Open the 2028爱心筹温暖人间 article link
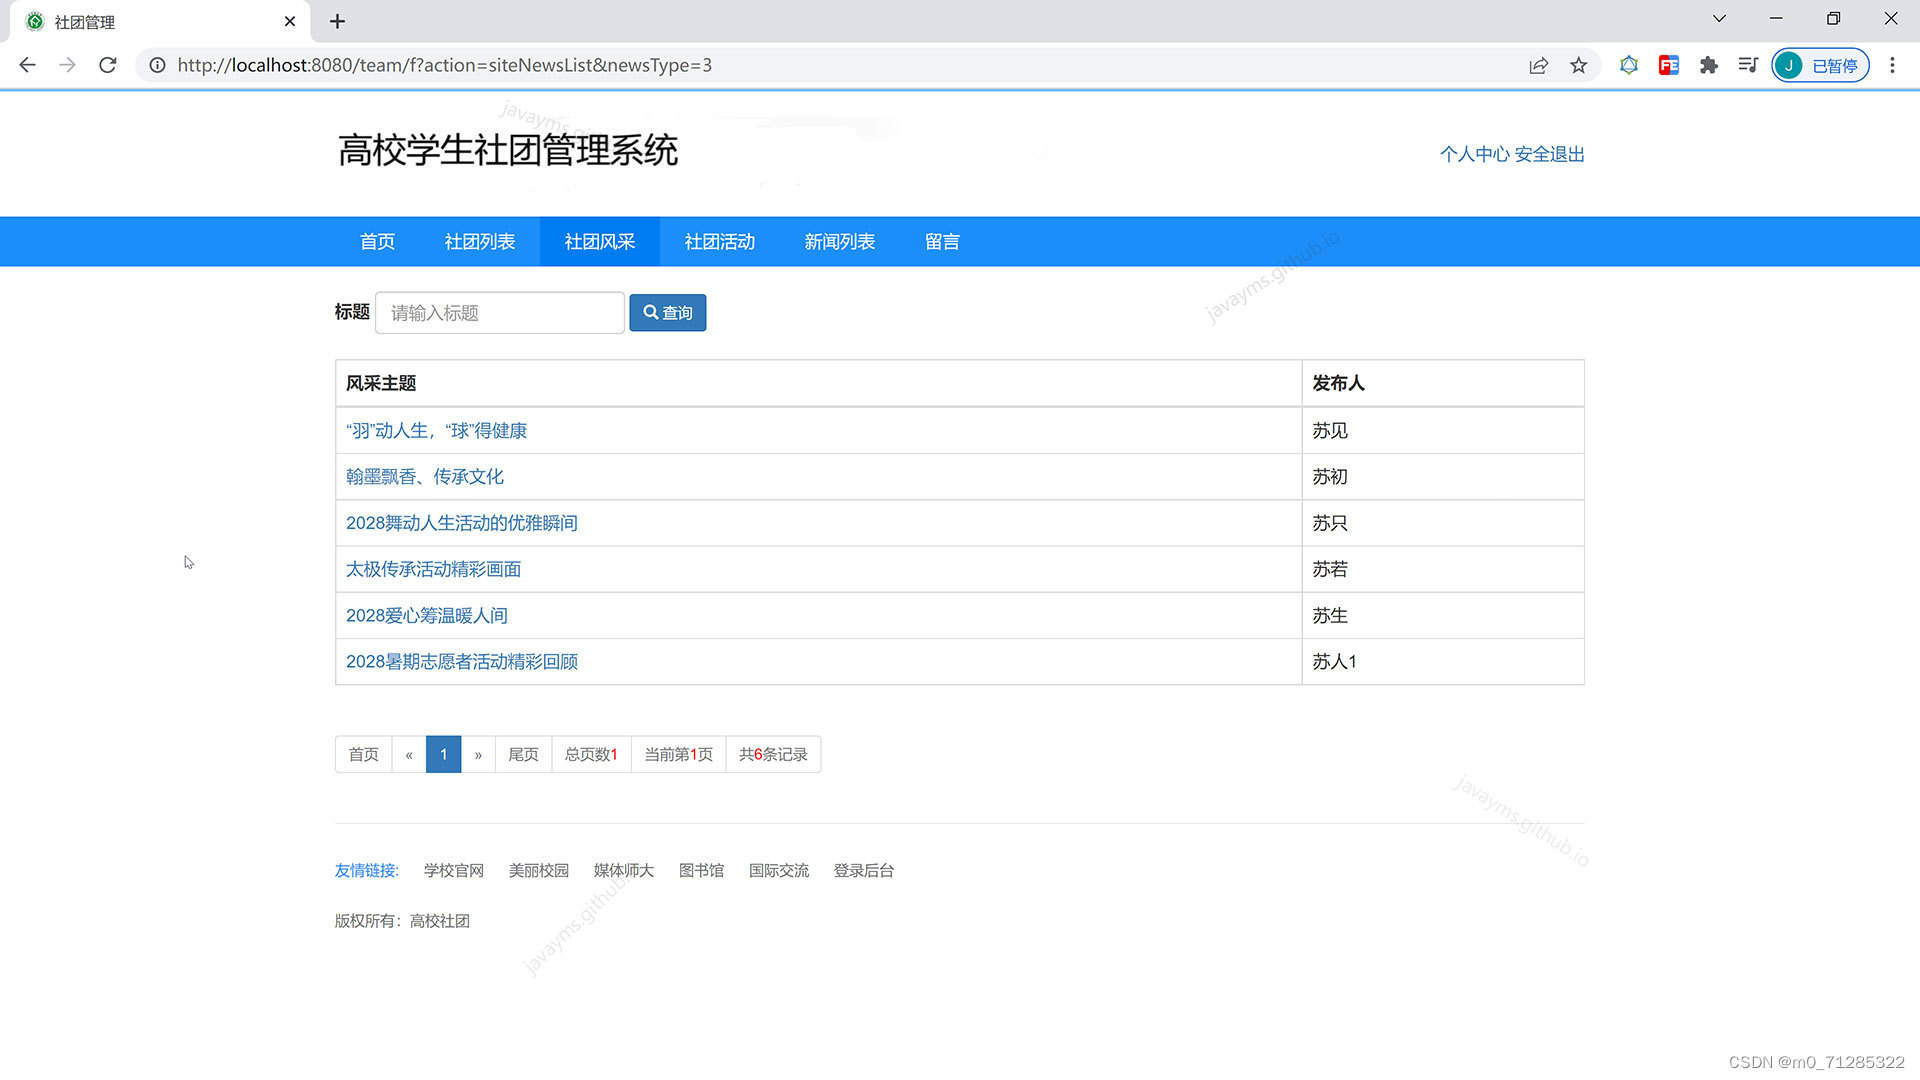 tap(426, 616)
